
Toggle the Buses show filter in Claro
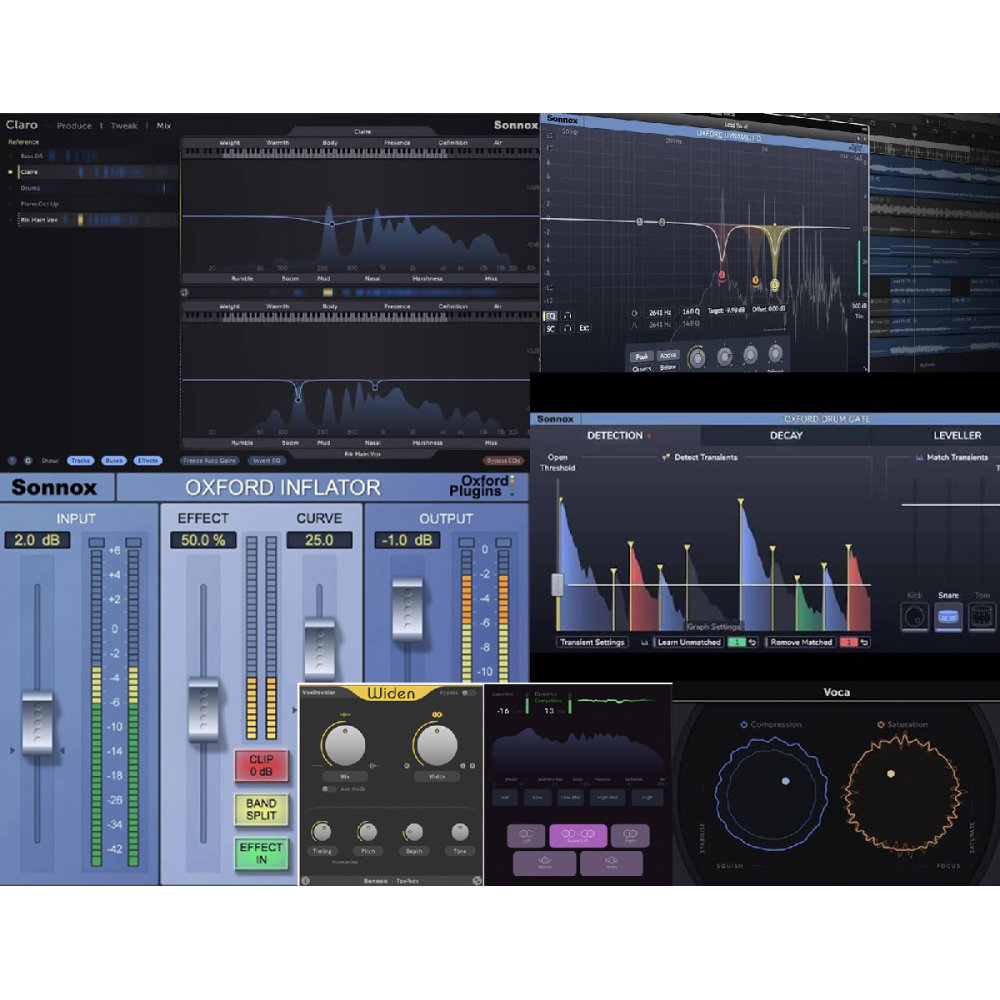pos(114,460)
